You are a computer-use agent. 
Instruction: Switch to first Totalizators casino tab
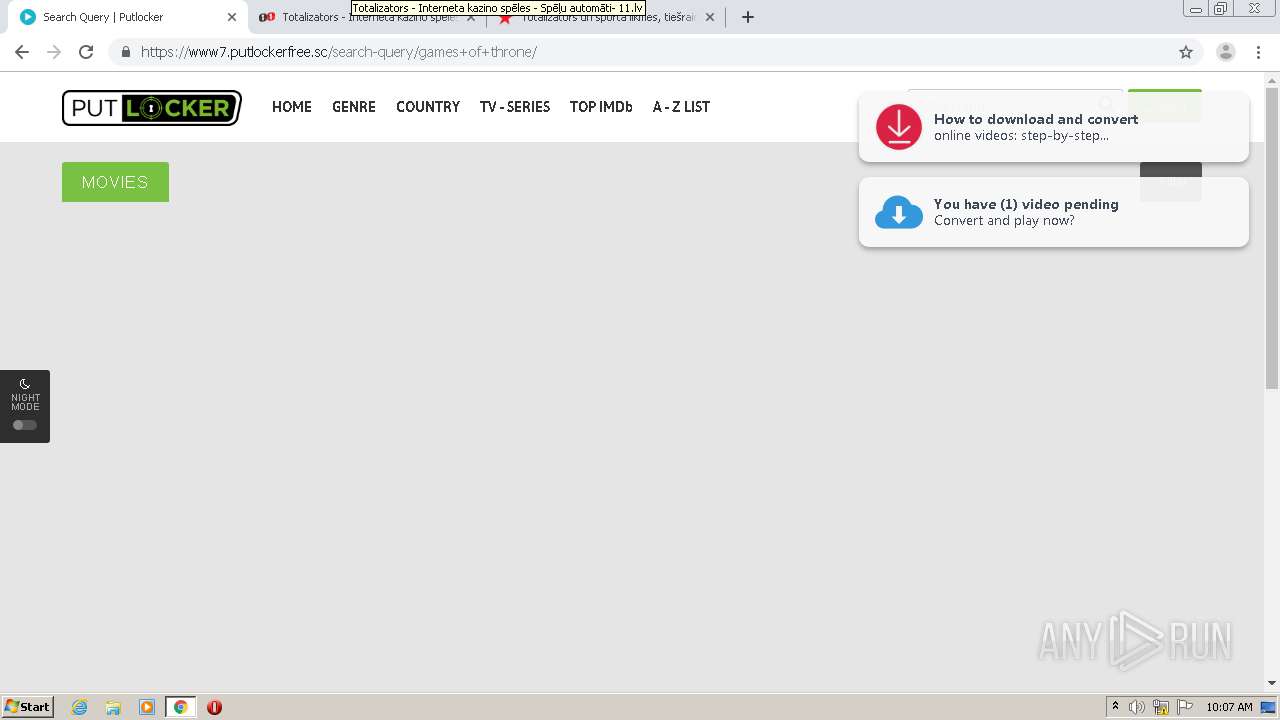(368, 17)
